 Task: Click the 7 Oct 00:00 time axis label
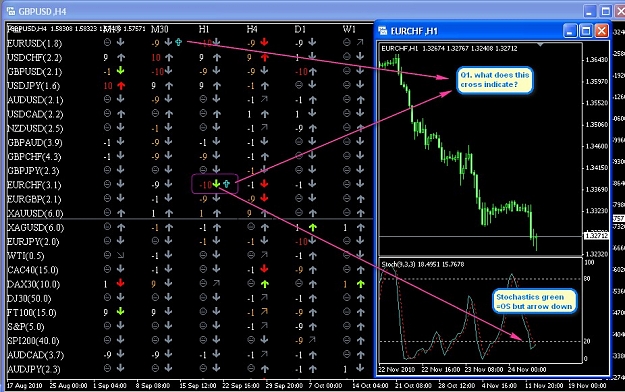click(325, 386)
